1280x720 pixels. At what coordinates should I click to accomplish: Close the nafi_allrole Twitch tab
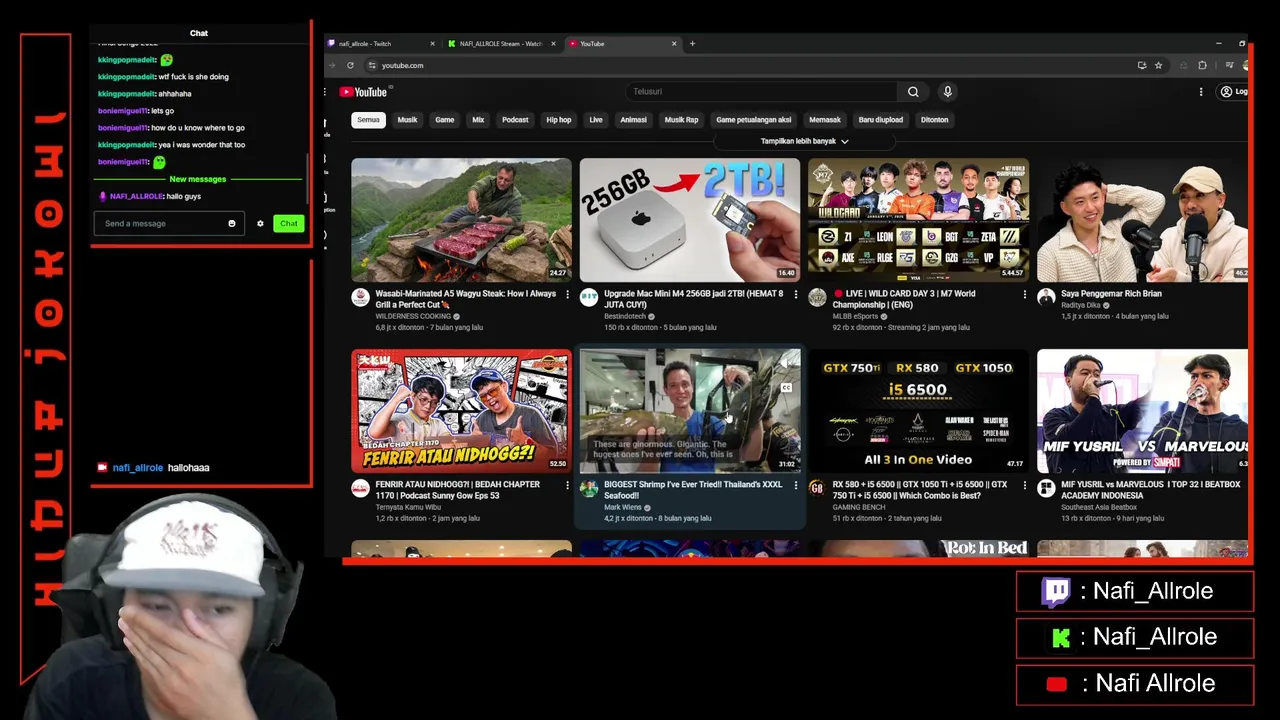[x=432, y=43]
